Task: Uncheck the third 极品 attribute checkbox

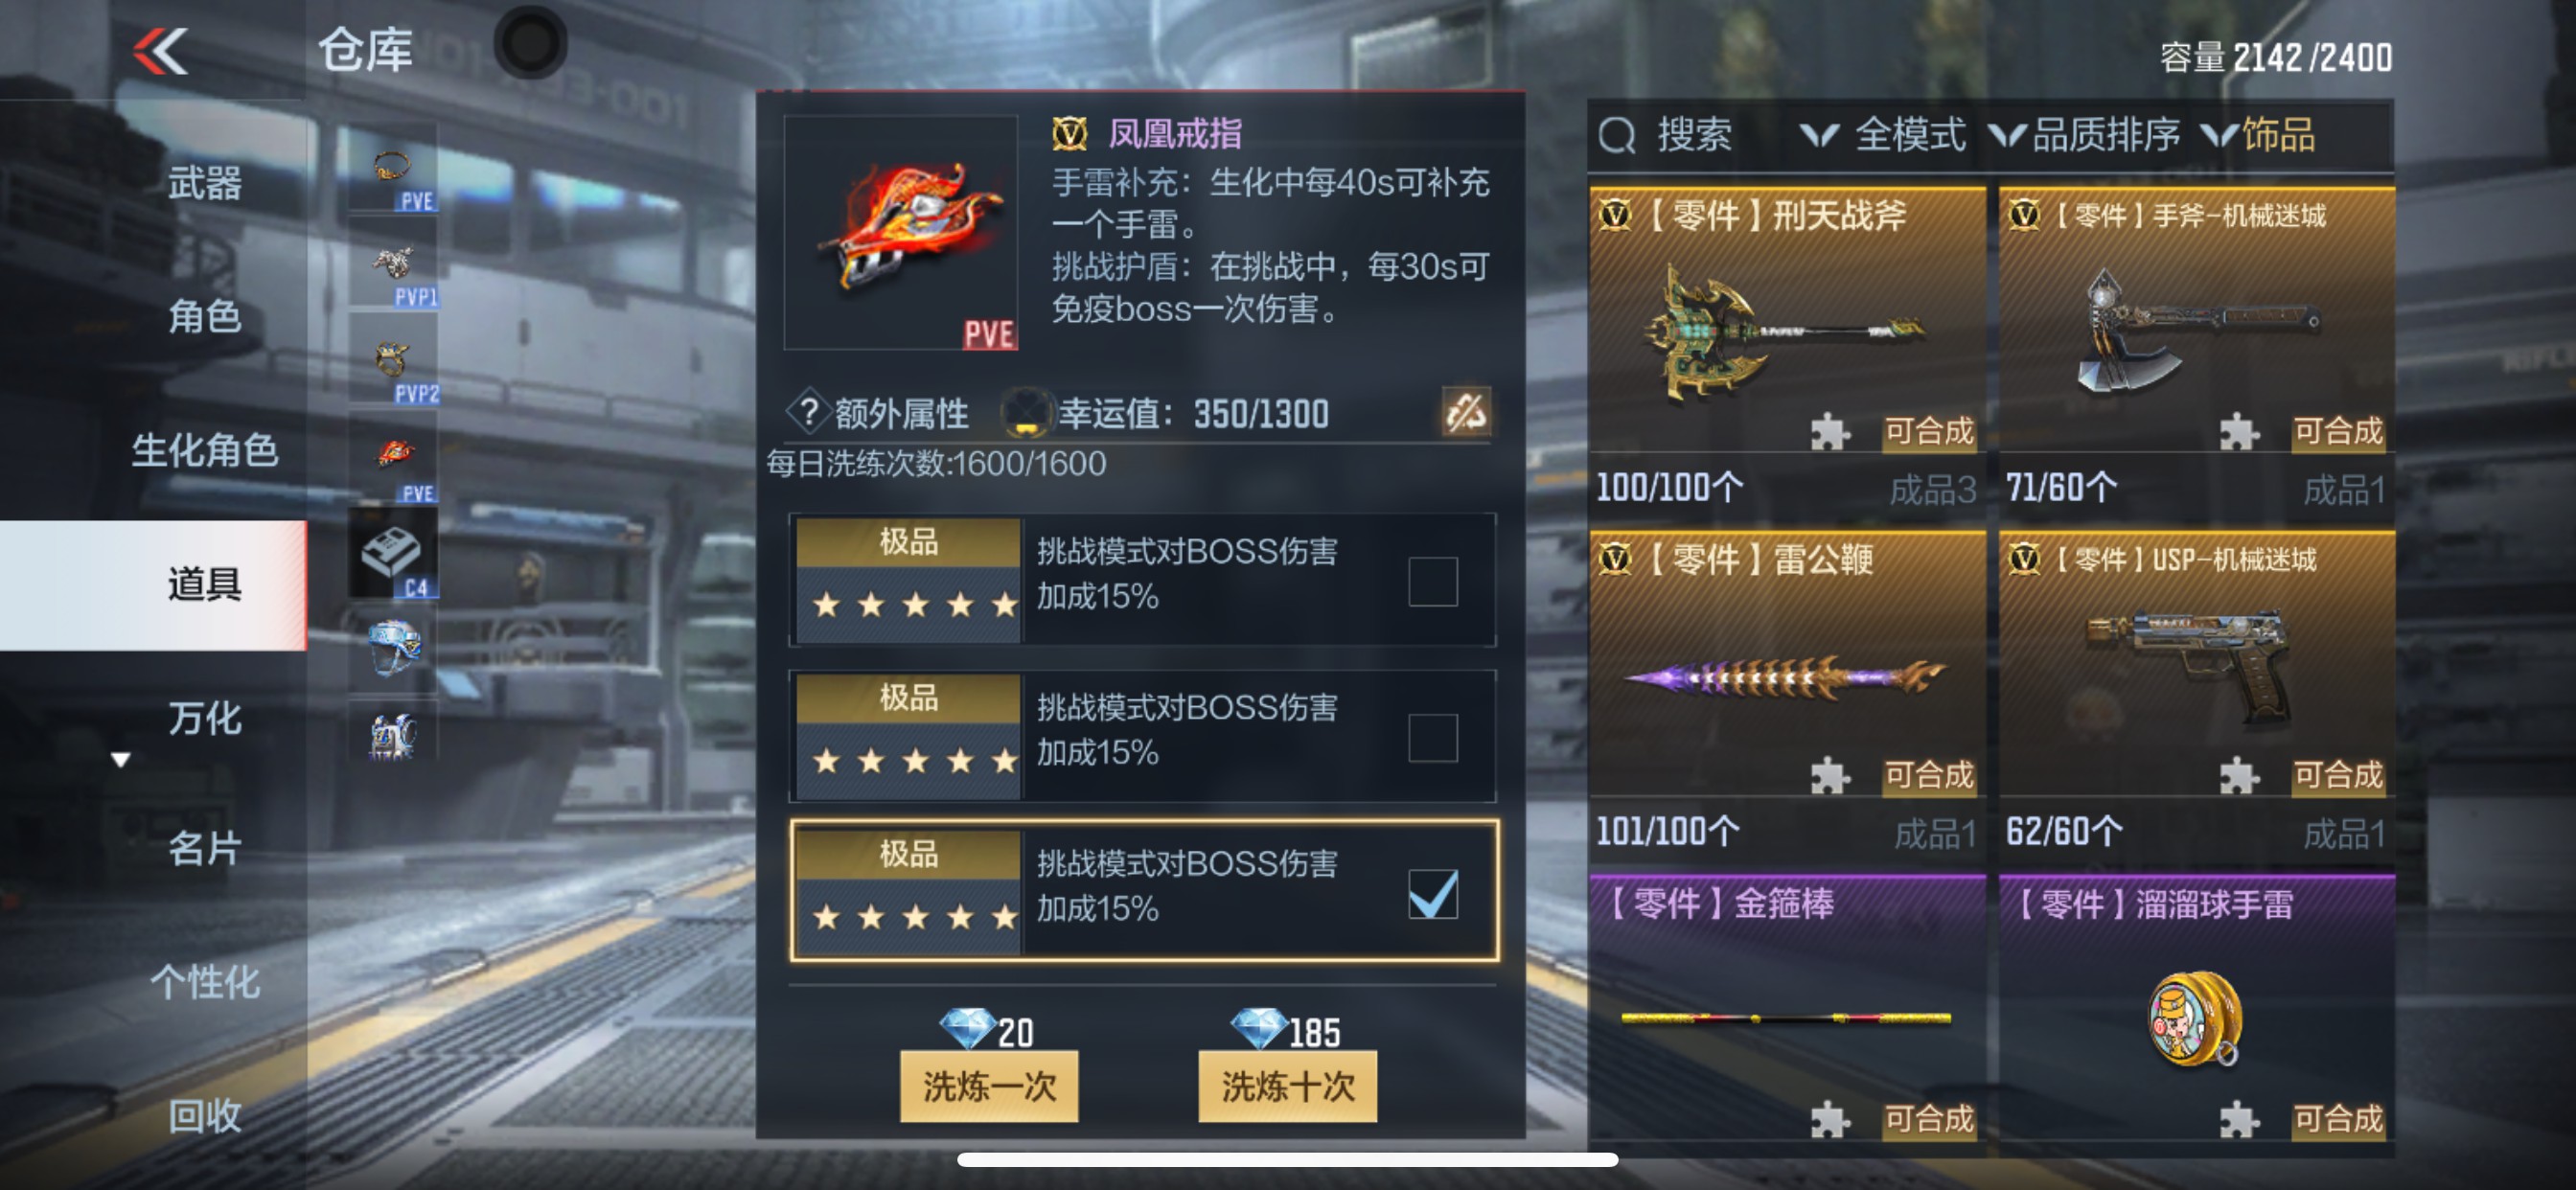Action: [1432, 893]
